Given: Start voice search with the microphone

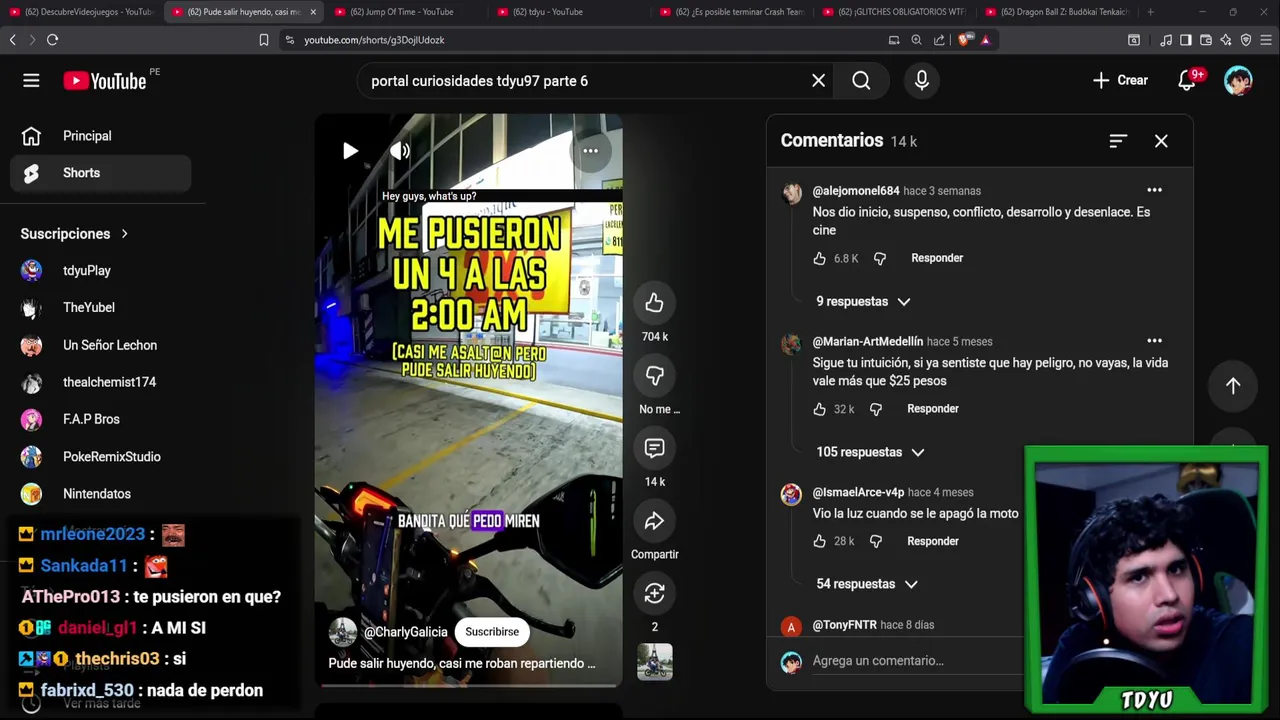Looking at the screenshot, I should [x=922, y=81].
